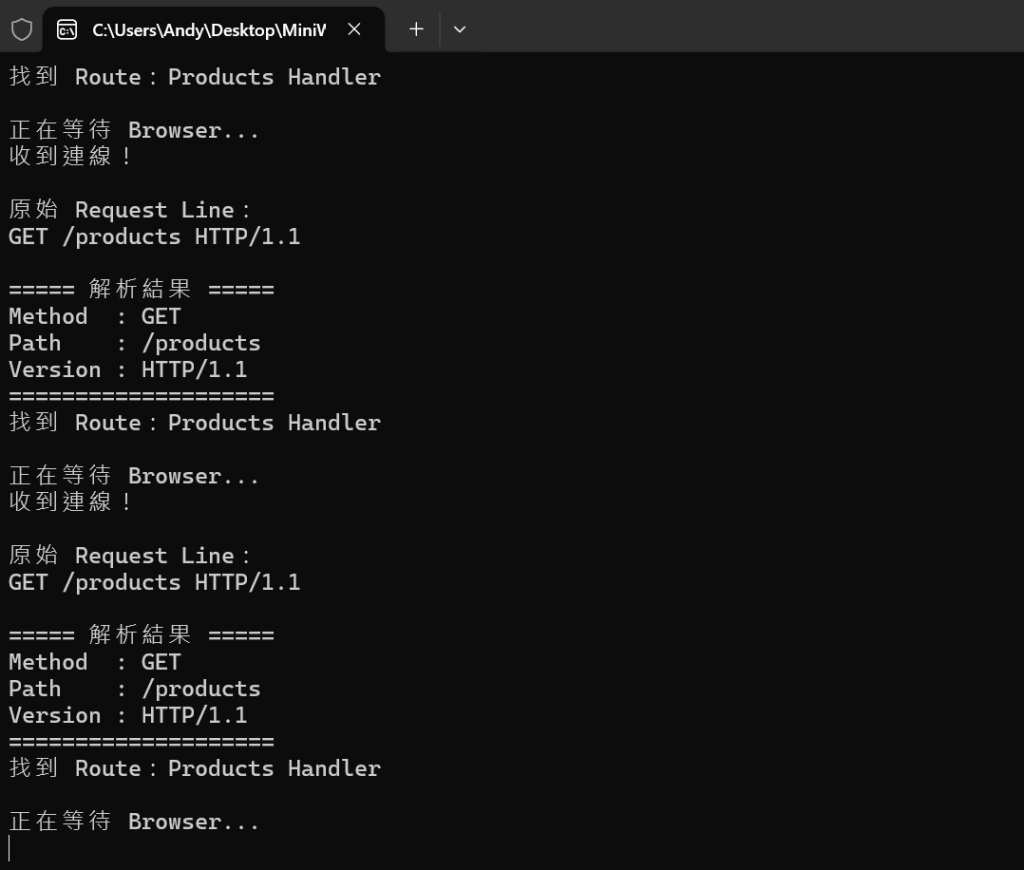Image resolution: width=1024 pixels, height=870 pixels.
Task: Click the last "正在等待 Browser..." output line
Action: click(134, 821)
